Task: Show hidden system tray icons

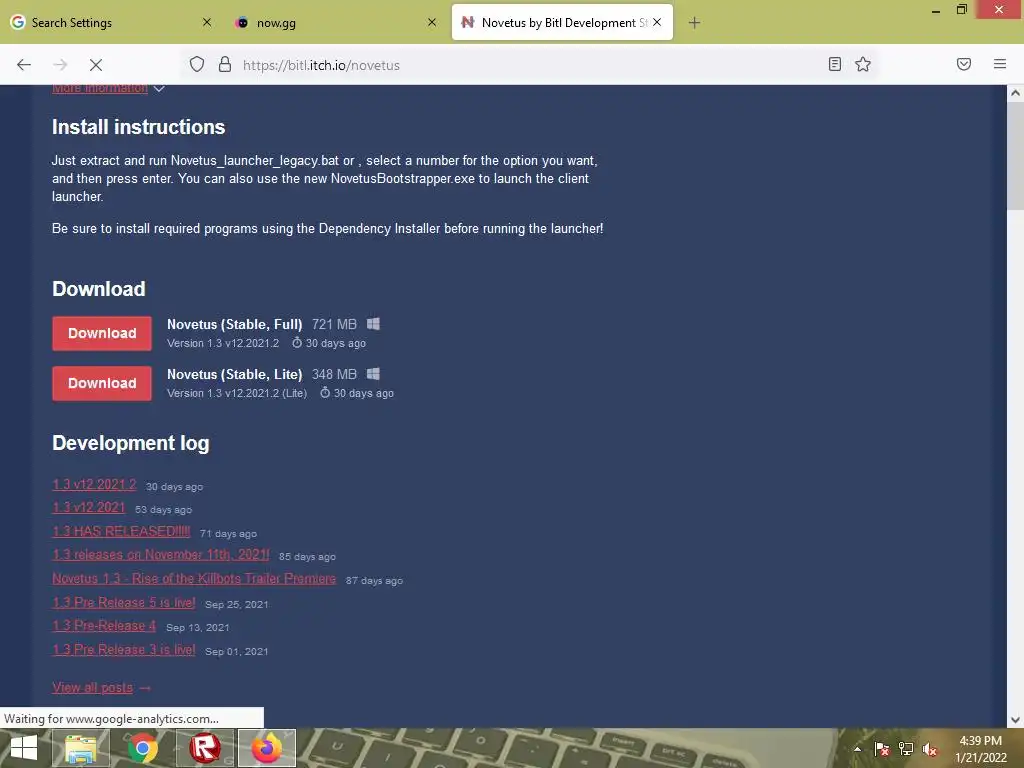Action: pos(857,749)
